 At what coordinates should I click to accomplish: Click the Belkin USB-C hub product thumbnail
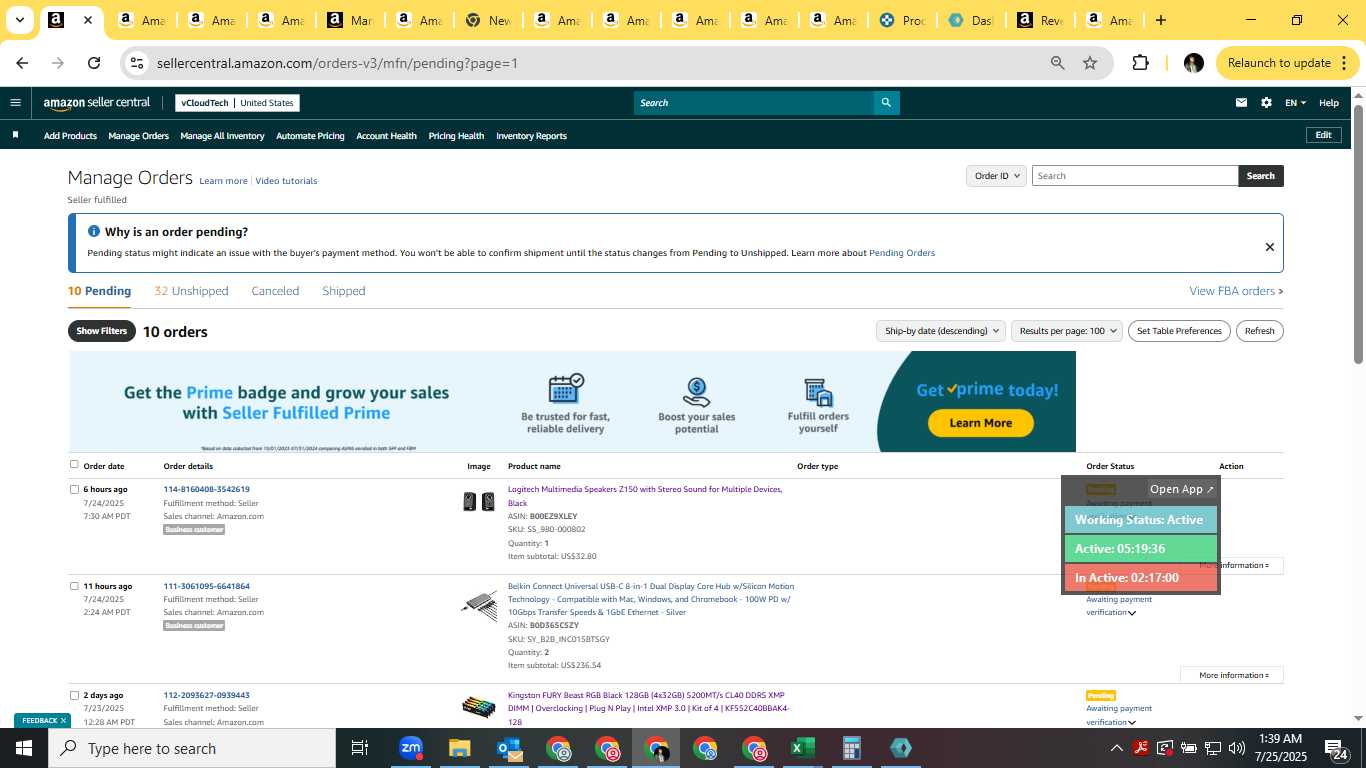coord(479,606)
